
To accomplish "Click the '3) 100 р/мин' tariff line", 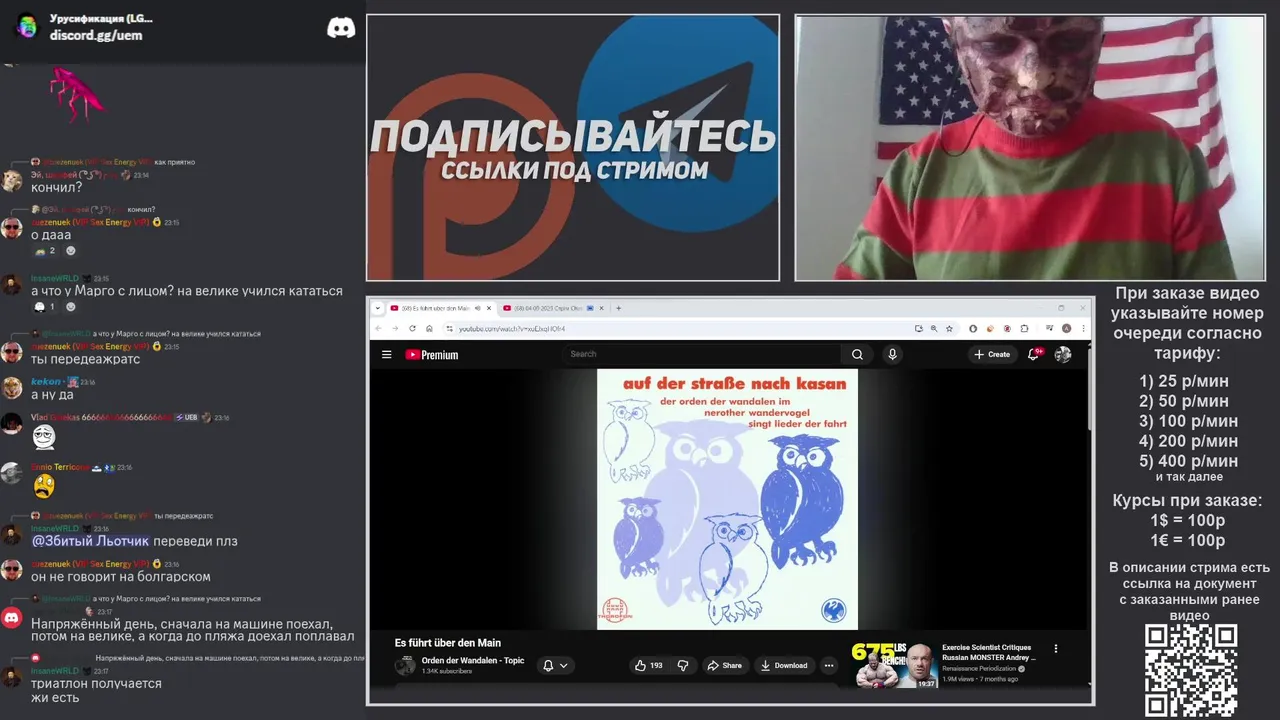I will pos(1188,421).
